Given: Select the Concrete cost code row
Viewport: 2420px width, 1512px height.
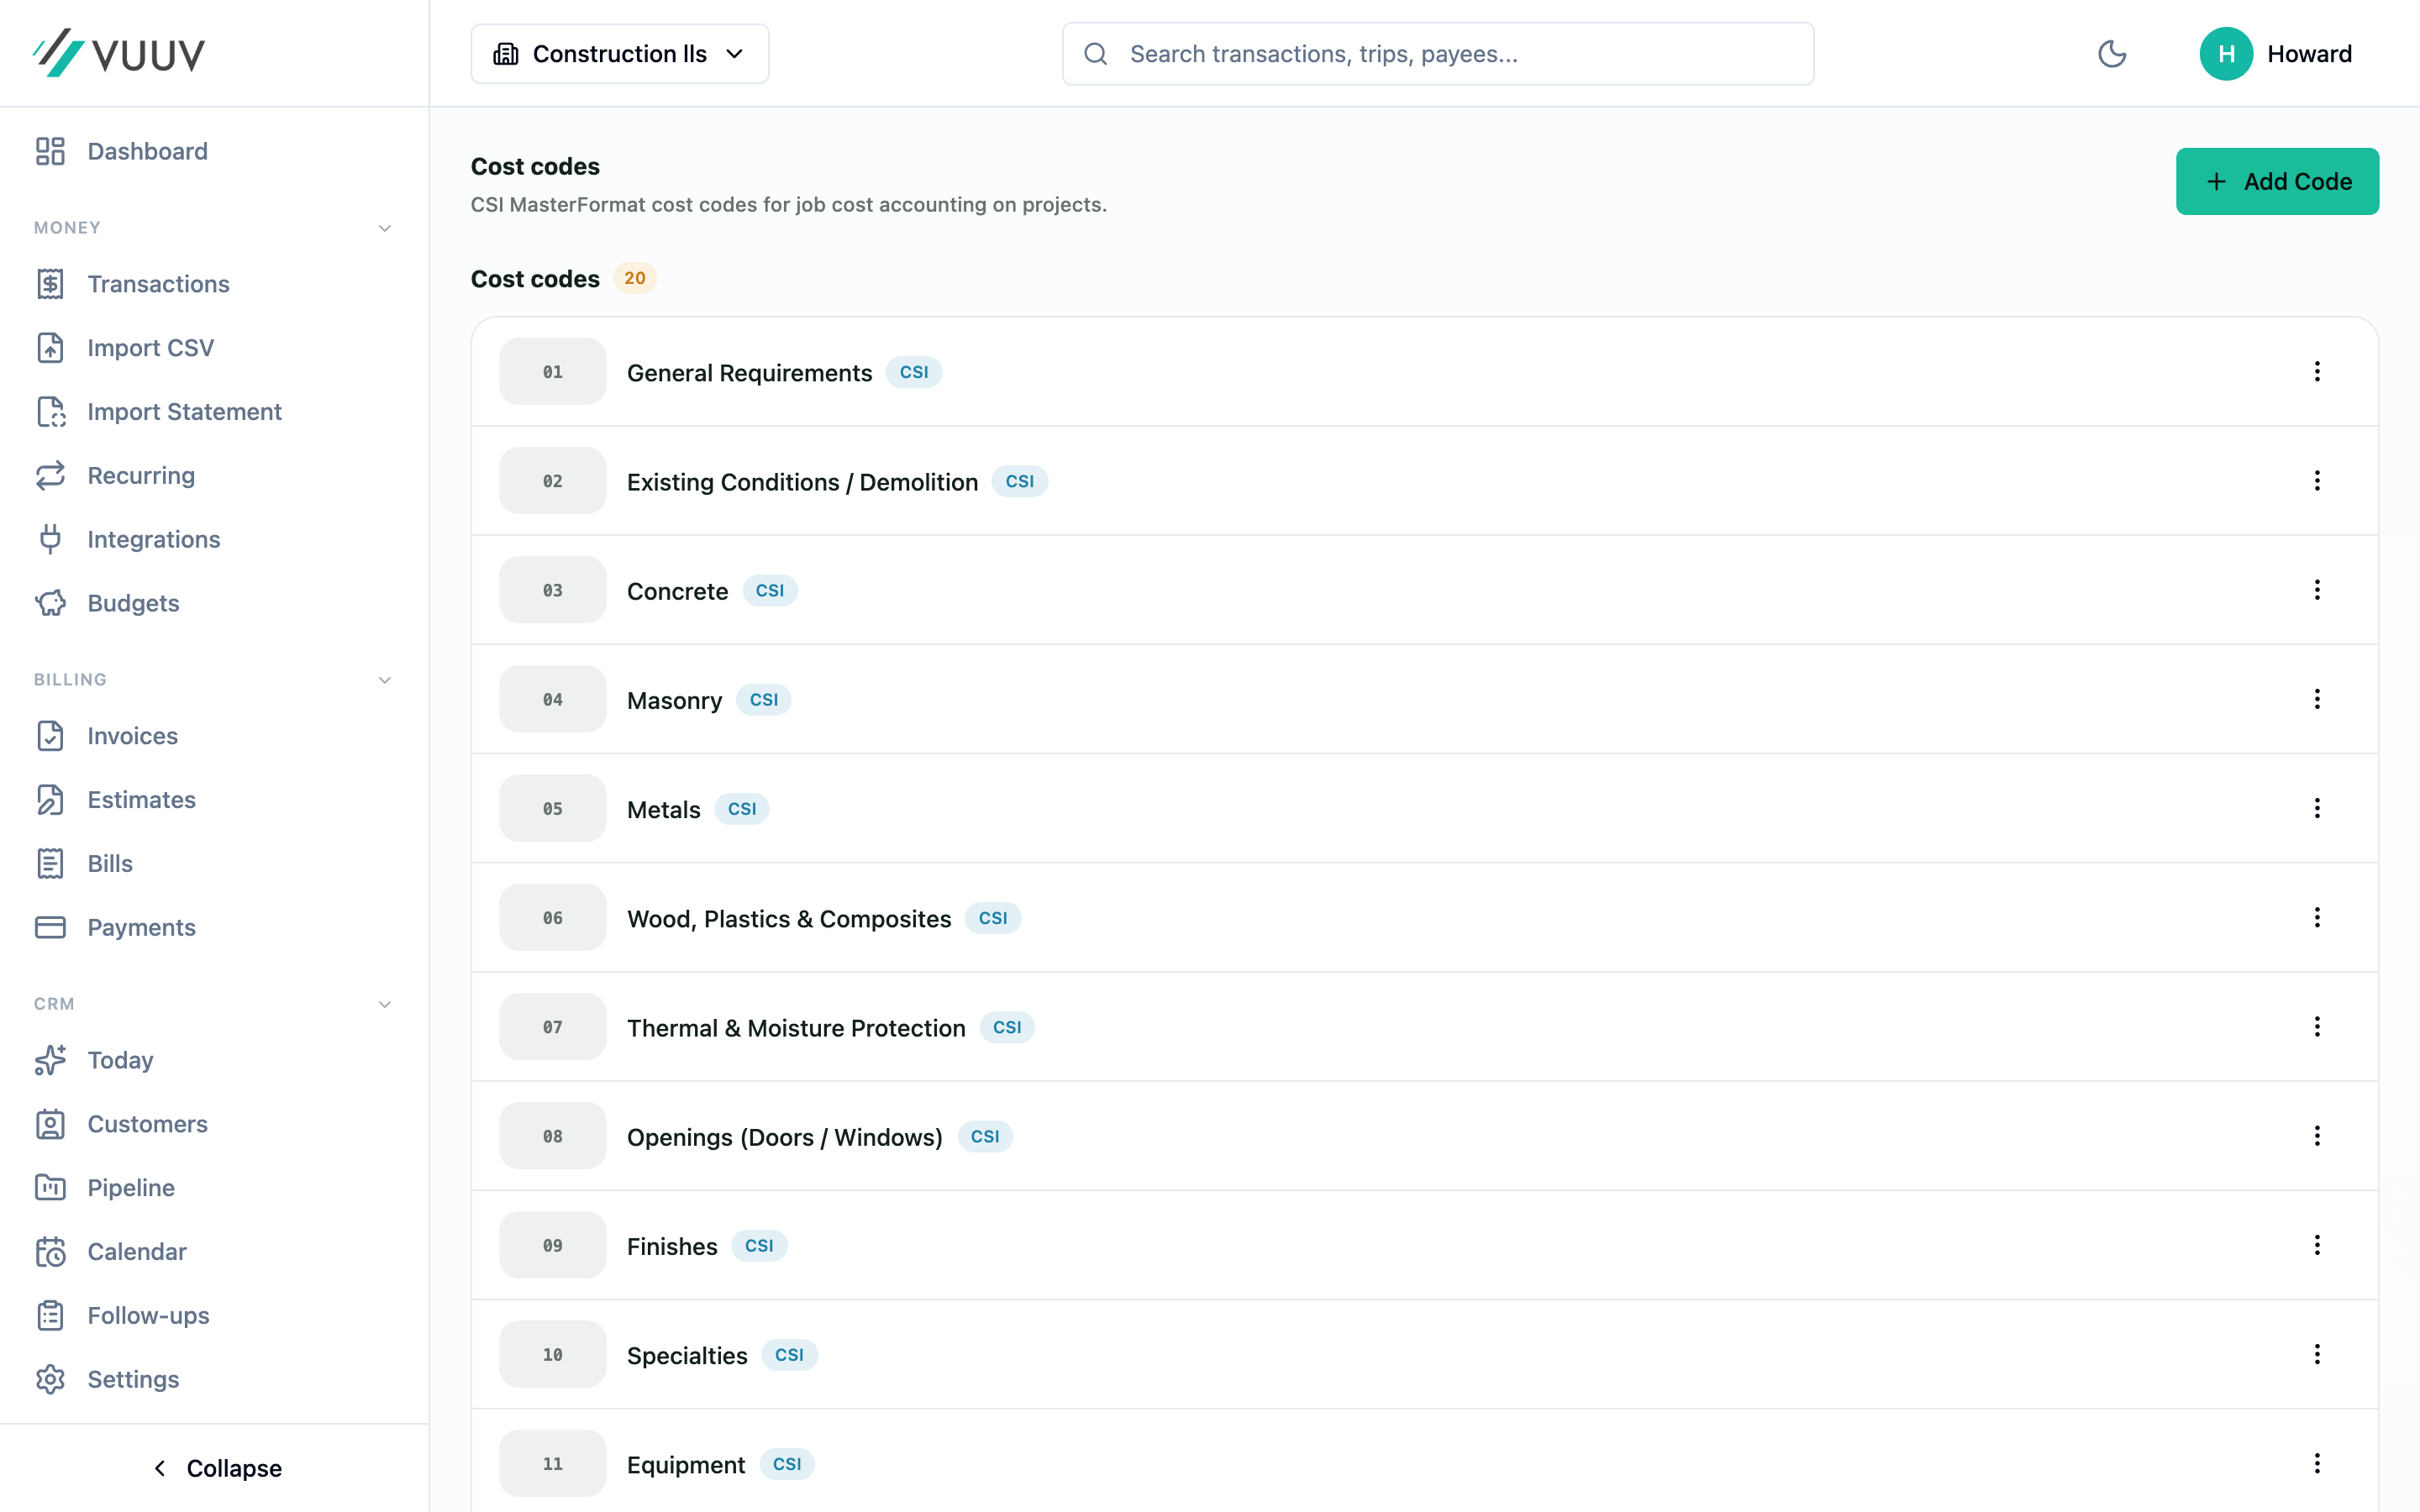Looking at the screenshot, I should pos(1424,590).
